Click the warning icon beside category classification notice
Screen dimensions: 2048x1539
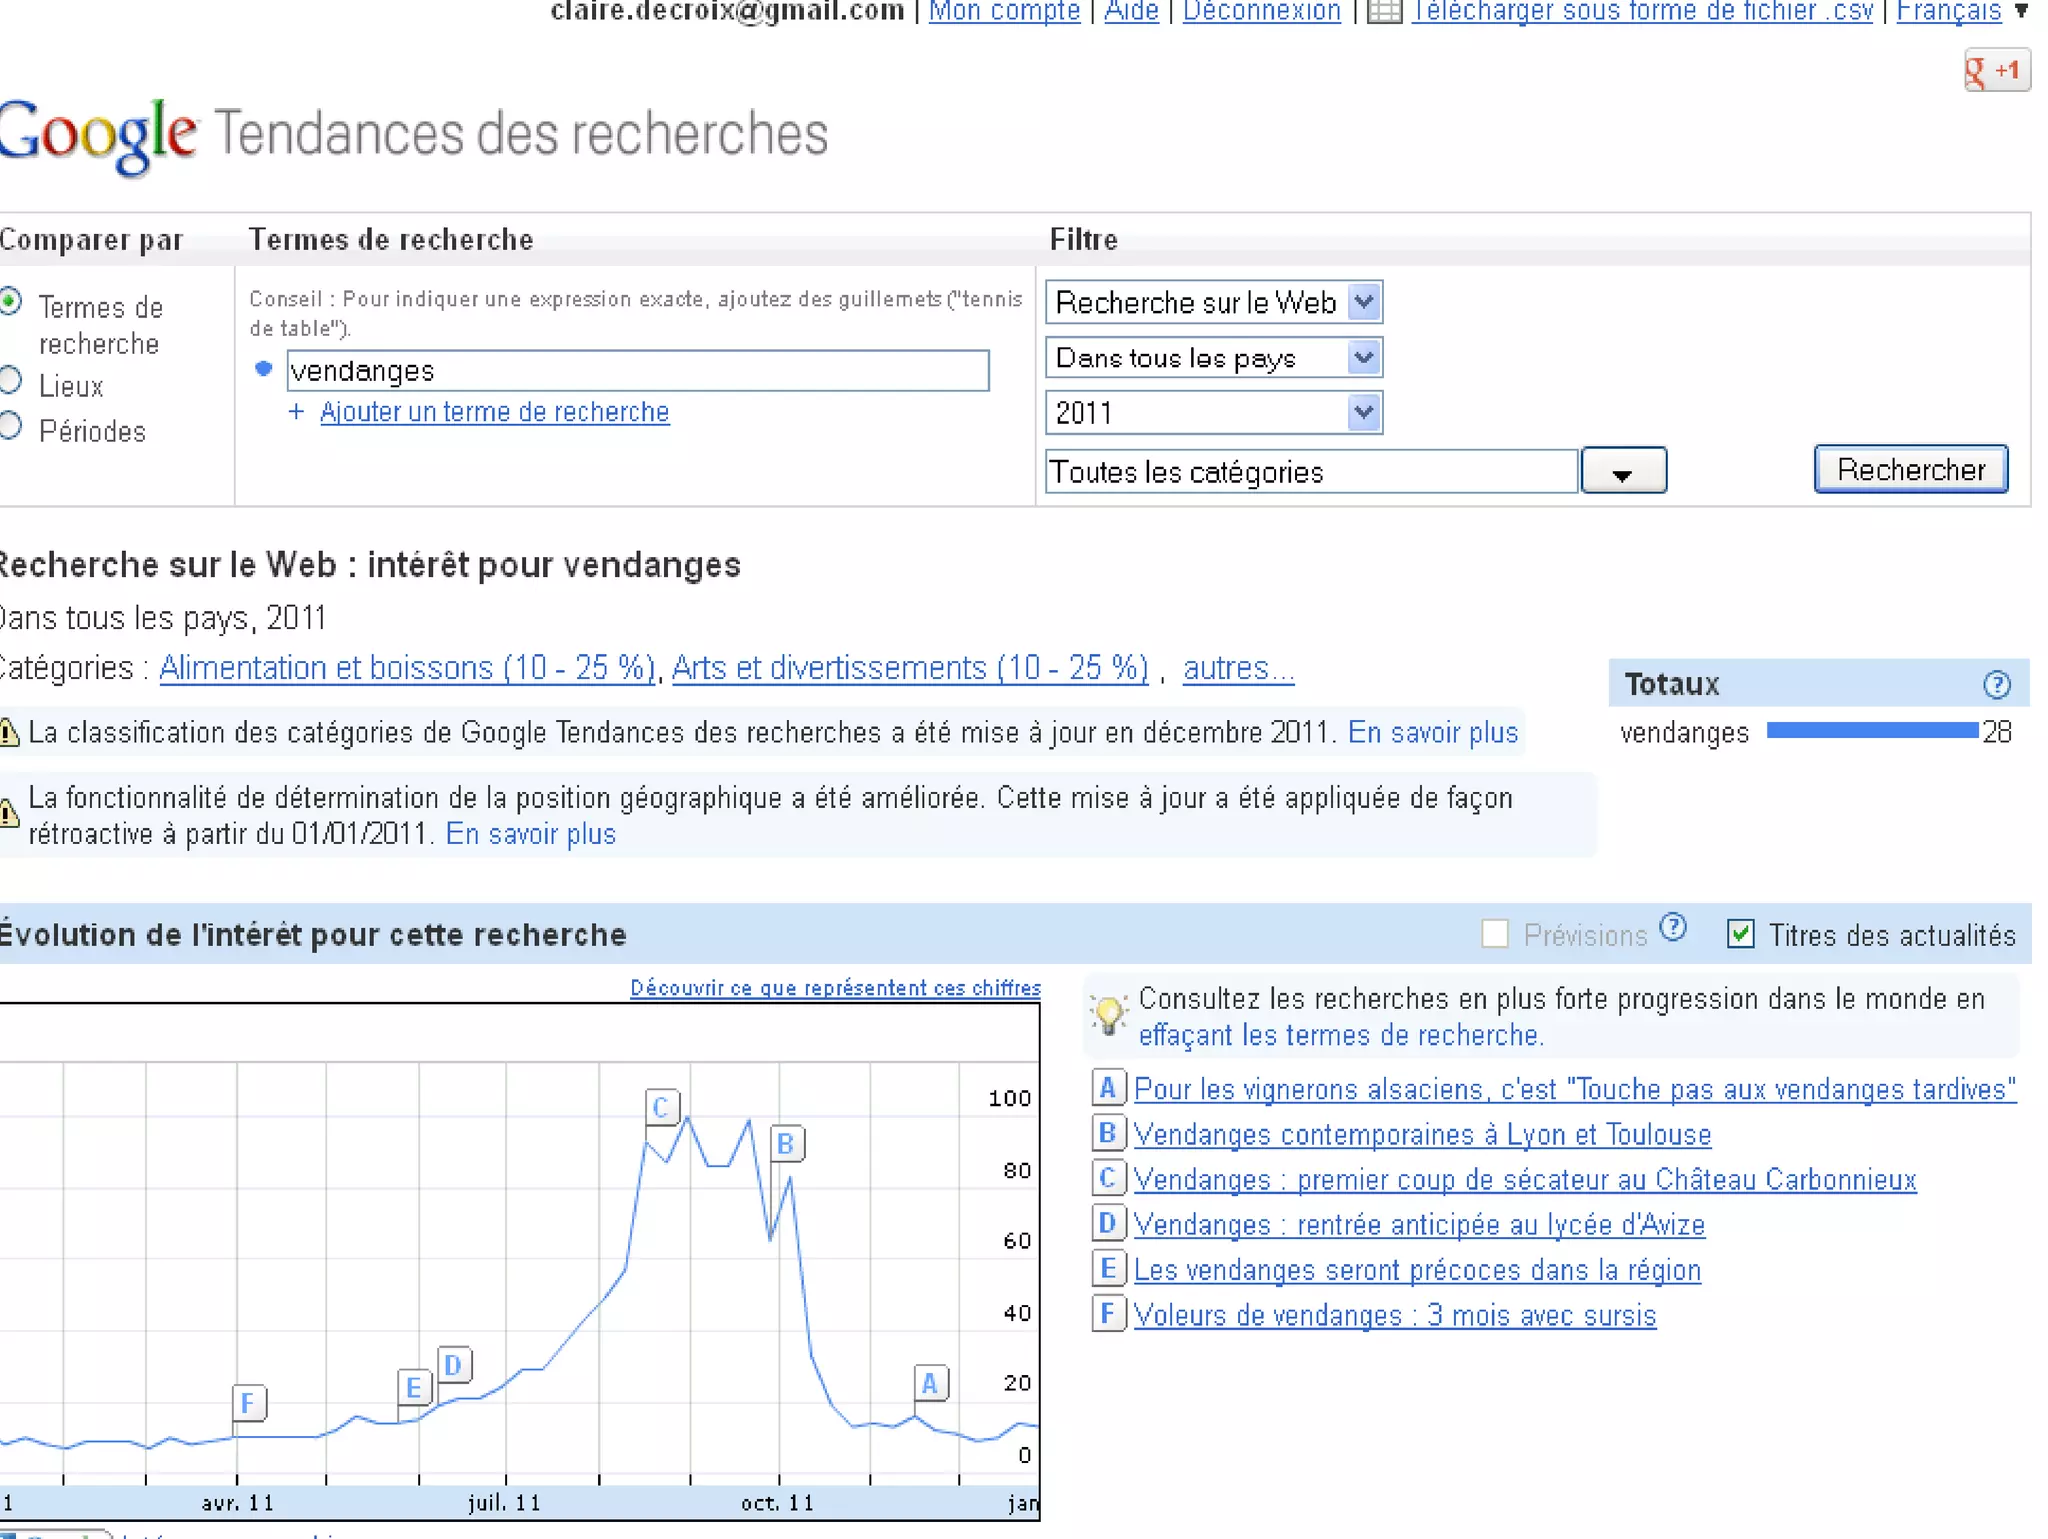pyautogui.click(x=9, y=733)
